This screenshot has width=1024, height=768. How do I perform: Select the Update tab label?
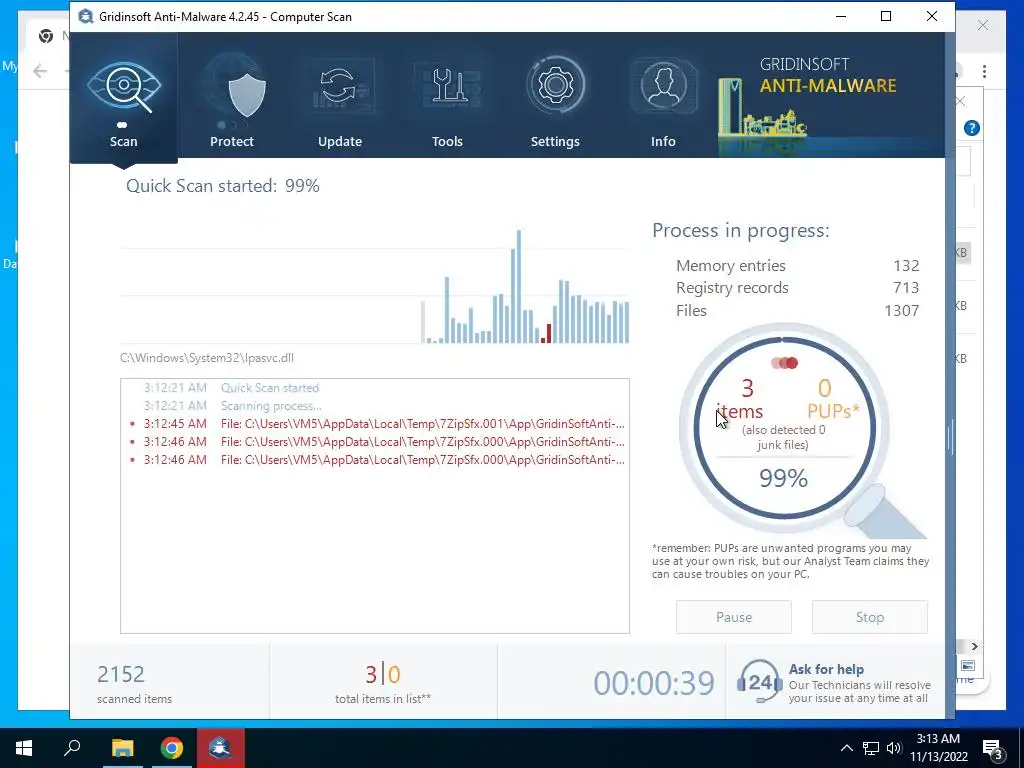(340, 141)
